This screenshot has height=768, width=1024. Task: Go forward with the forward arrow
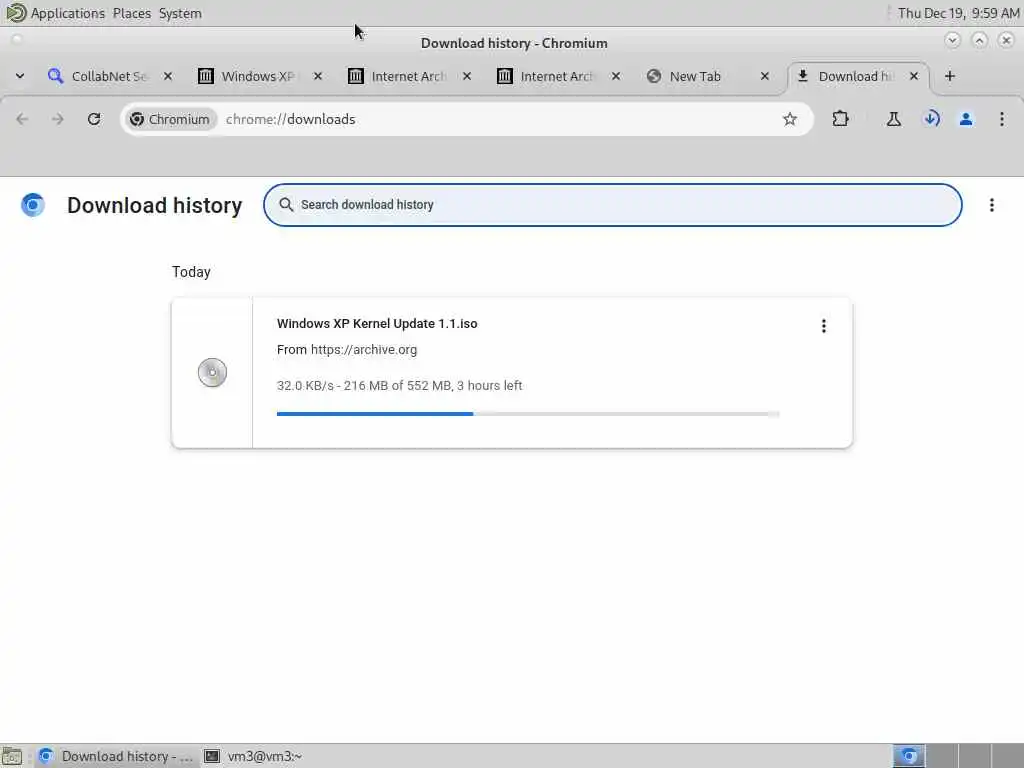pos(57,119)
